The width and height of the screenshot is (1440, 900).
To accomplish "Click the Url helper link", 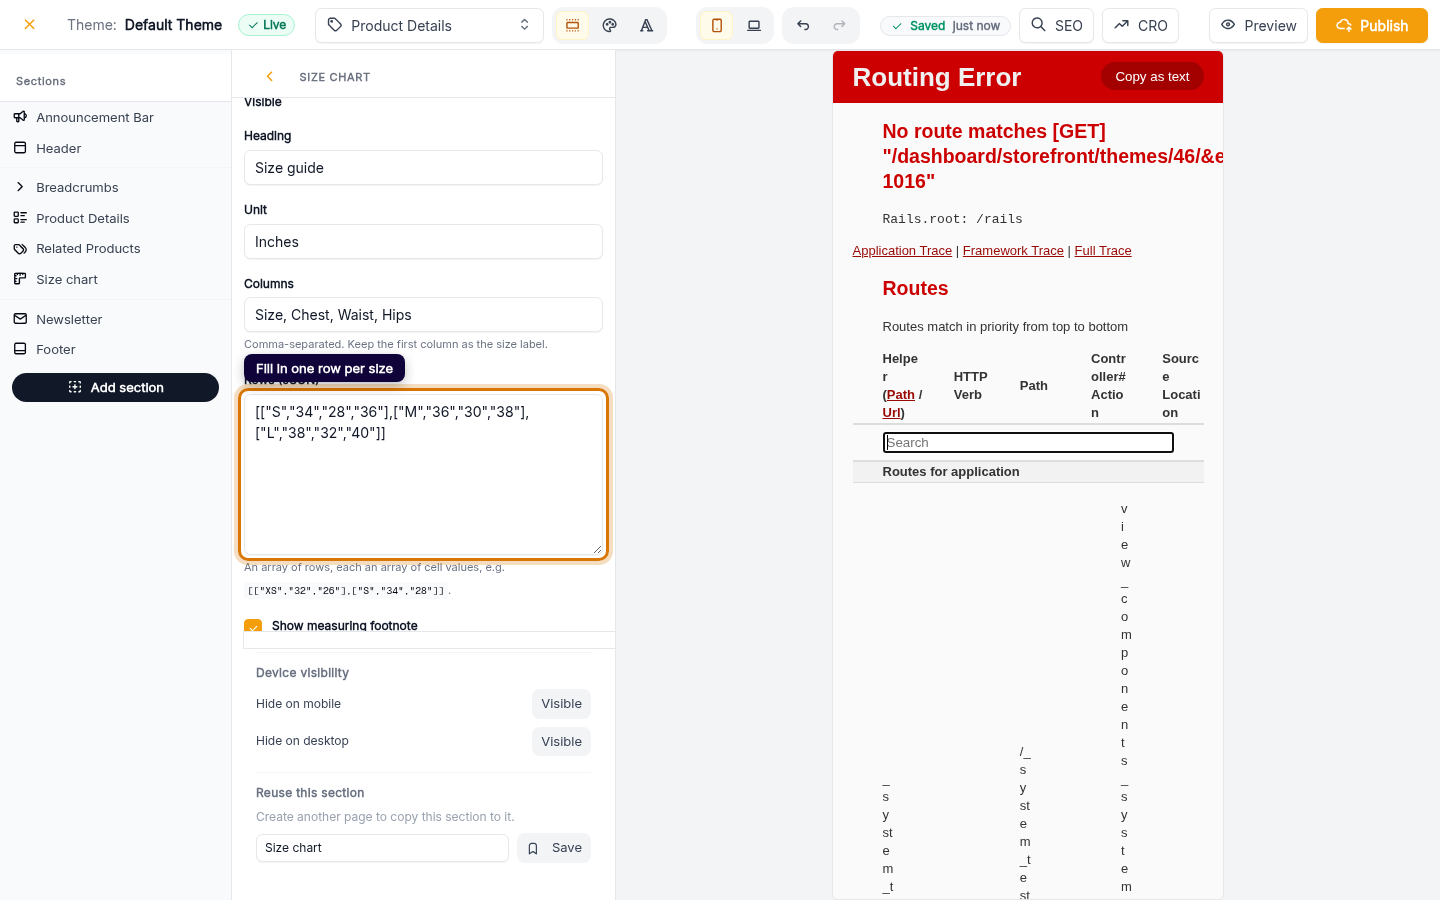I will [x=891, y=413].
